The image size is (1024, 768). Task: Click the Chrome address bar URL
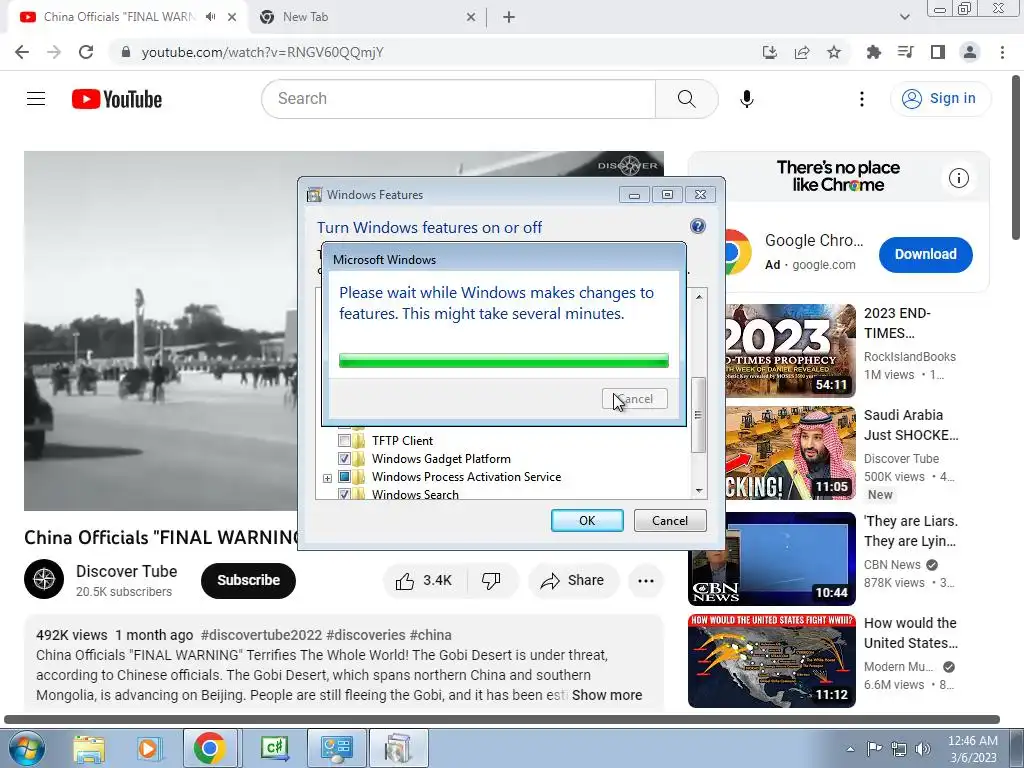coord(263,52)
